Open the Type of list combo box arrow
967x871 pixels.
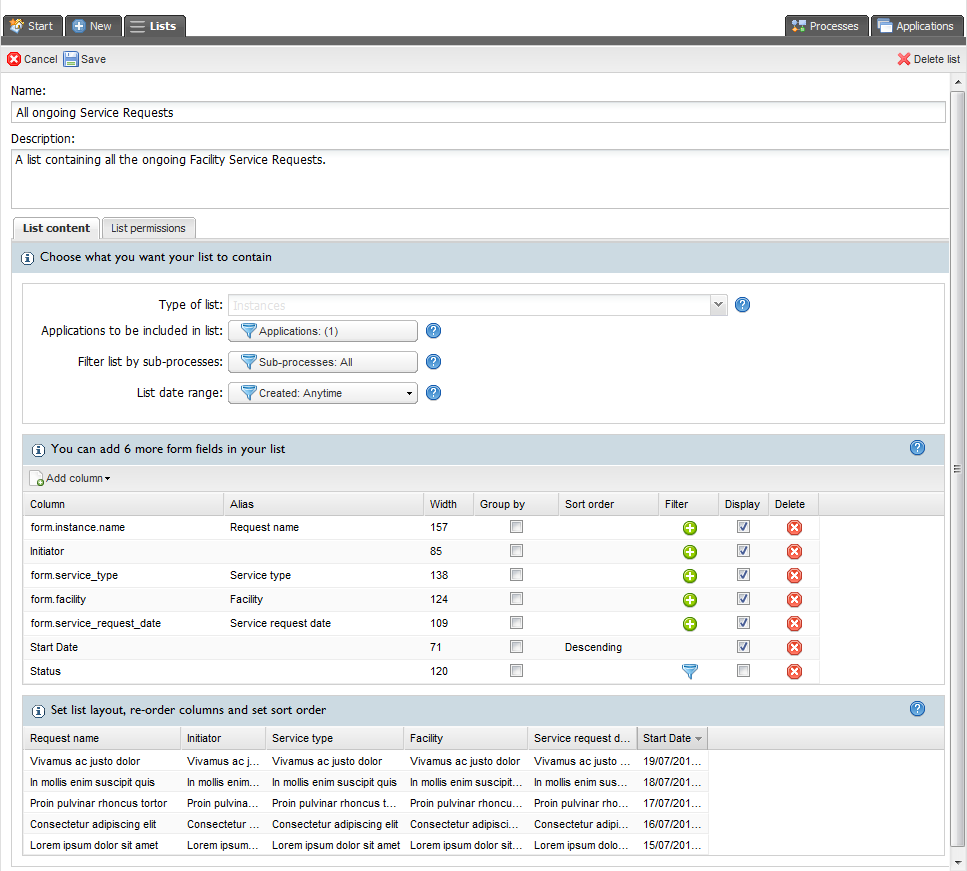717,305
